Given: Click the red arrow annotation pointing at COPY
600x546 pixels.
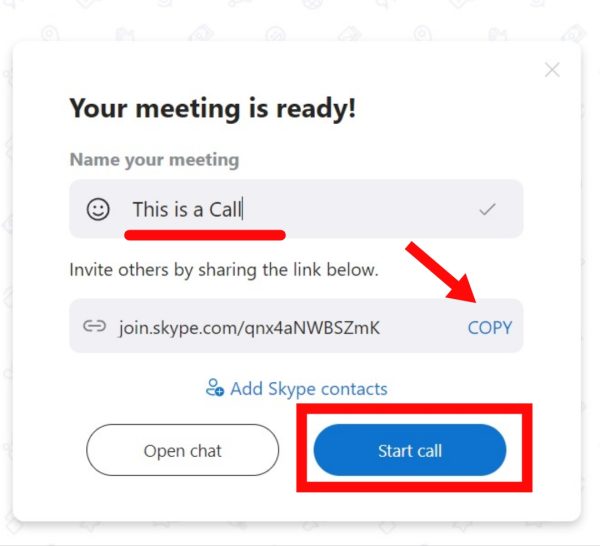Looking at the screenshot, I should pos(443,273).
